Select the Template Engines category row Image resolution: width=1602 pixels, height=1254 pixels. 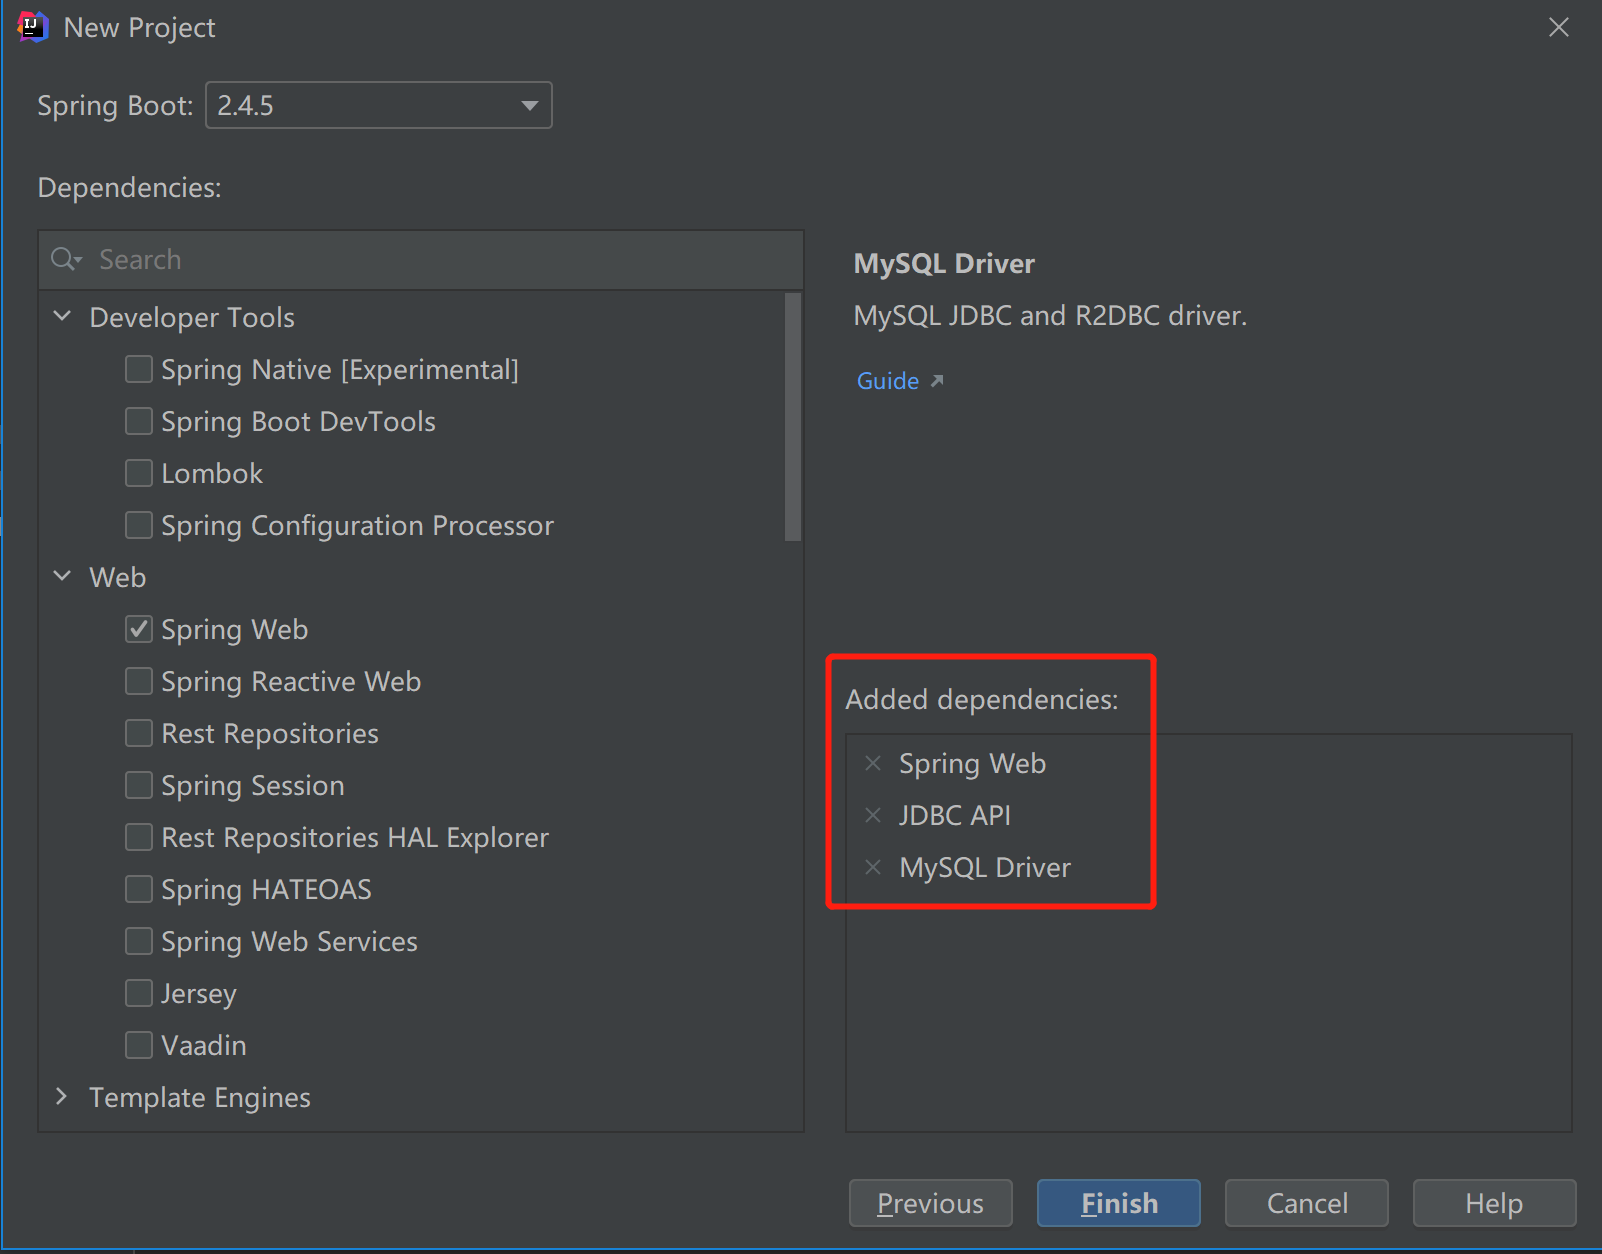[x=200, y=1098]
